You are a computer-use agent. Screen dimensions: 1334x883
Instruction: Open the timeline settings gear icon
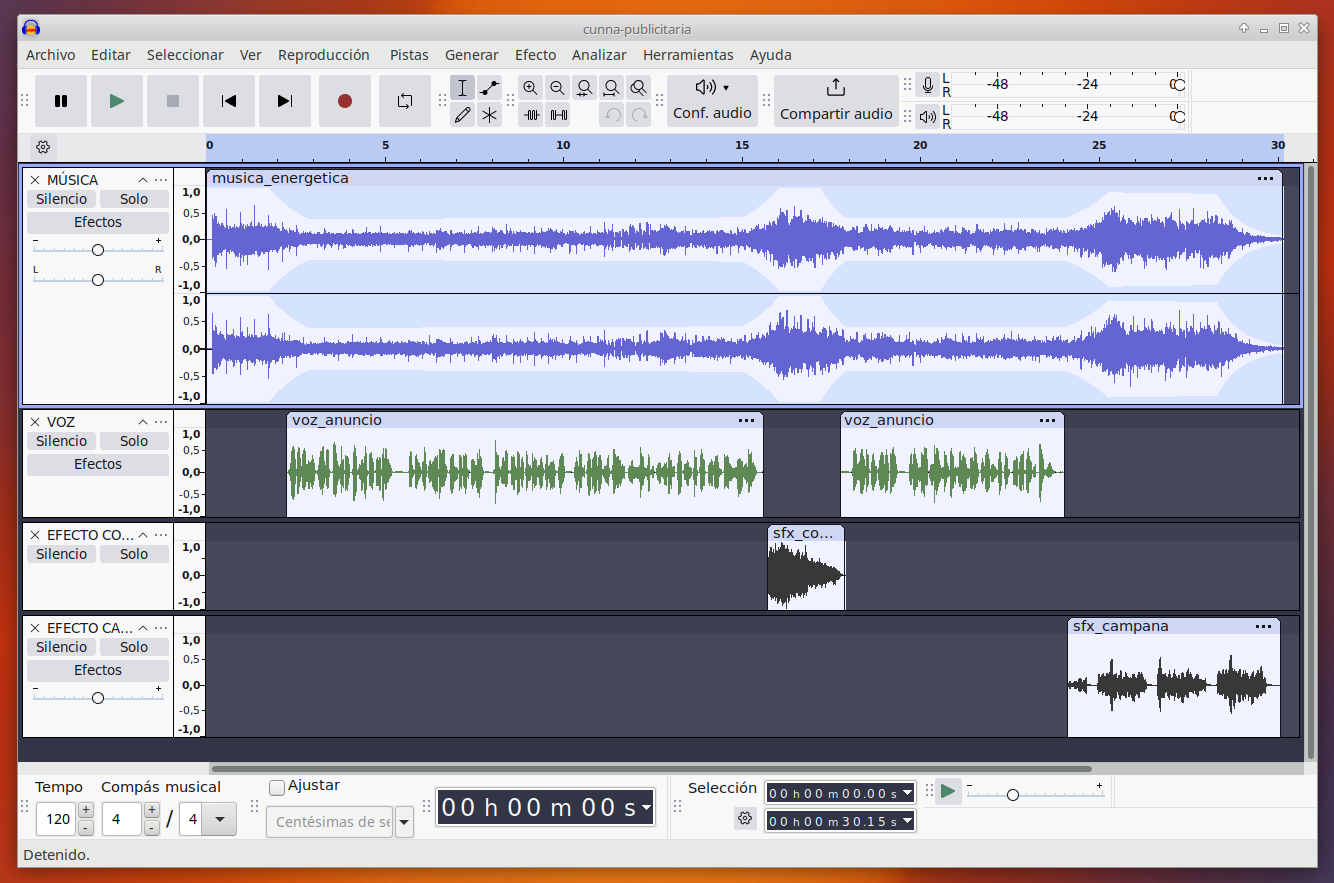click(43, 147)
